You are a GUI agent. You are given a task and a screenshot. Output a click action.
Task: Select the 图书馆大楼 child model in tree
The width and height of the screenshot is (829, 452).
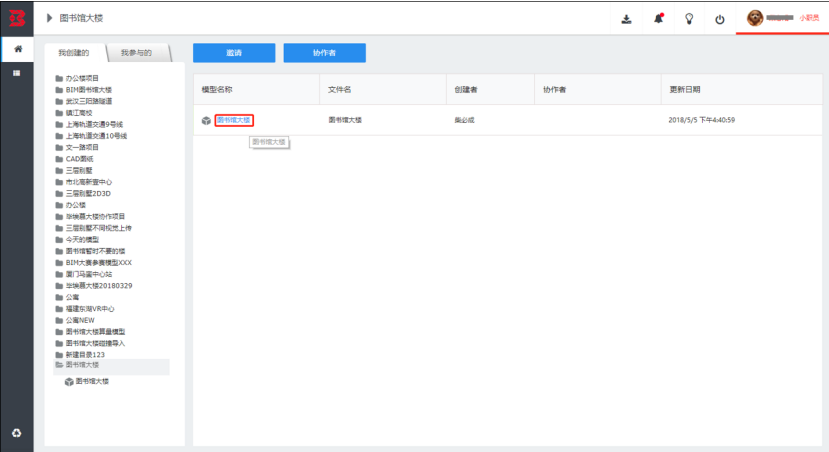click(92, 381)
